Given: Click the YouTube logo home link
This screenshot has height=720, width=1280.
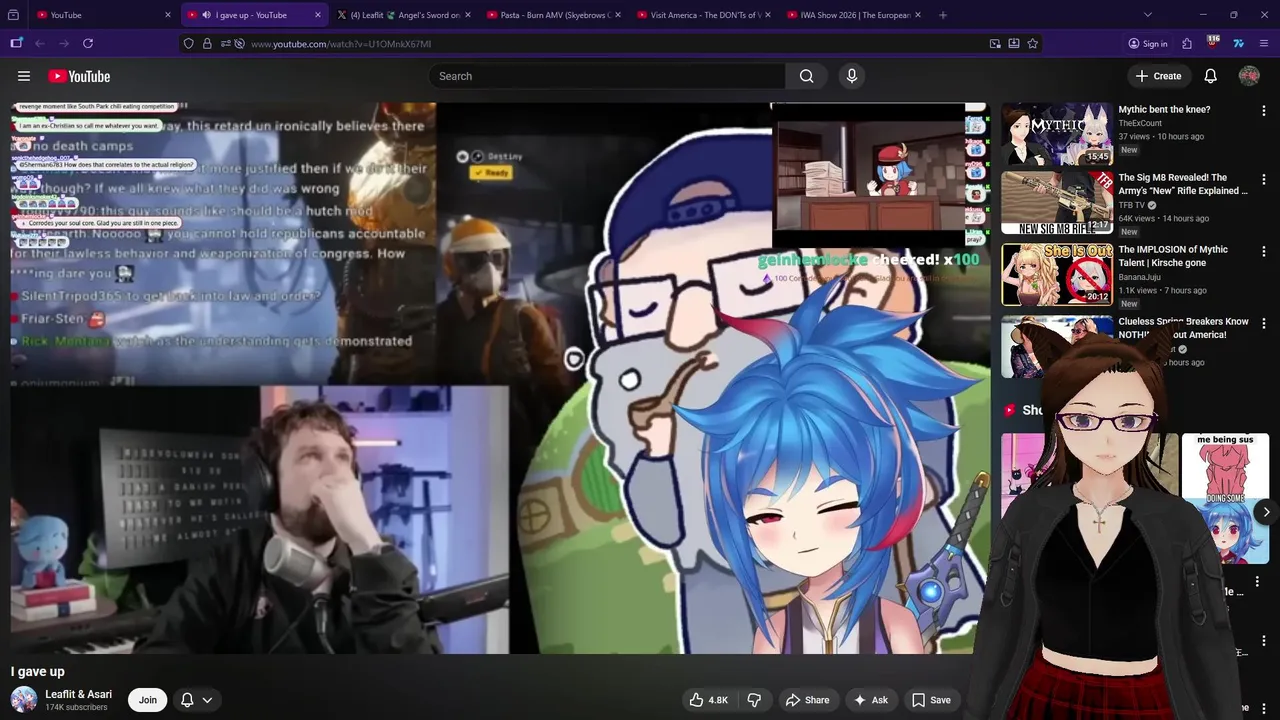Looking at the screenshot, I should pos(79,76).
